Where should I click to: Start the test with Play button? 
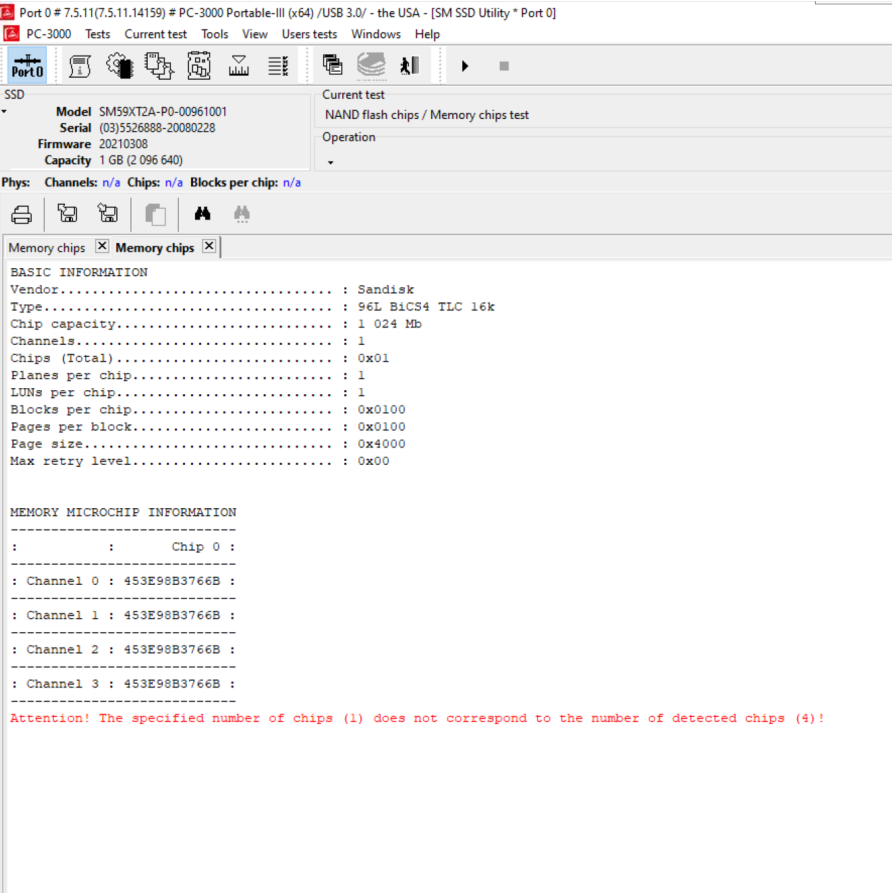465,66
